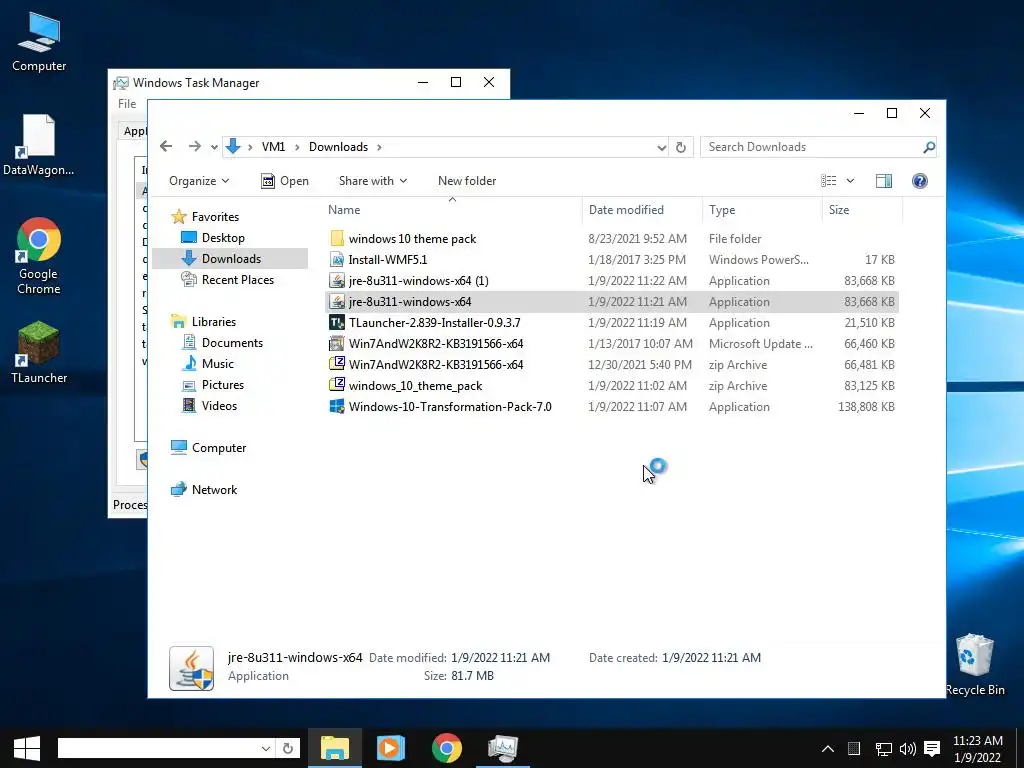Click the search magnifier icon
The width and height of the screenshot is (1024, 768).
pos(929,147)
